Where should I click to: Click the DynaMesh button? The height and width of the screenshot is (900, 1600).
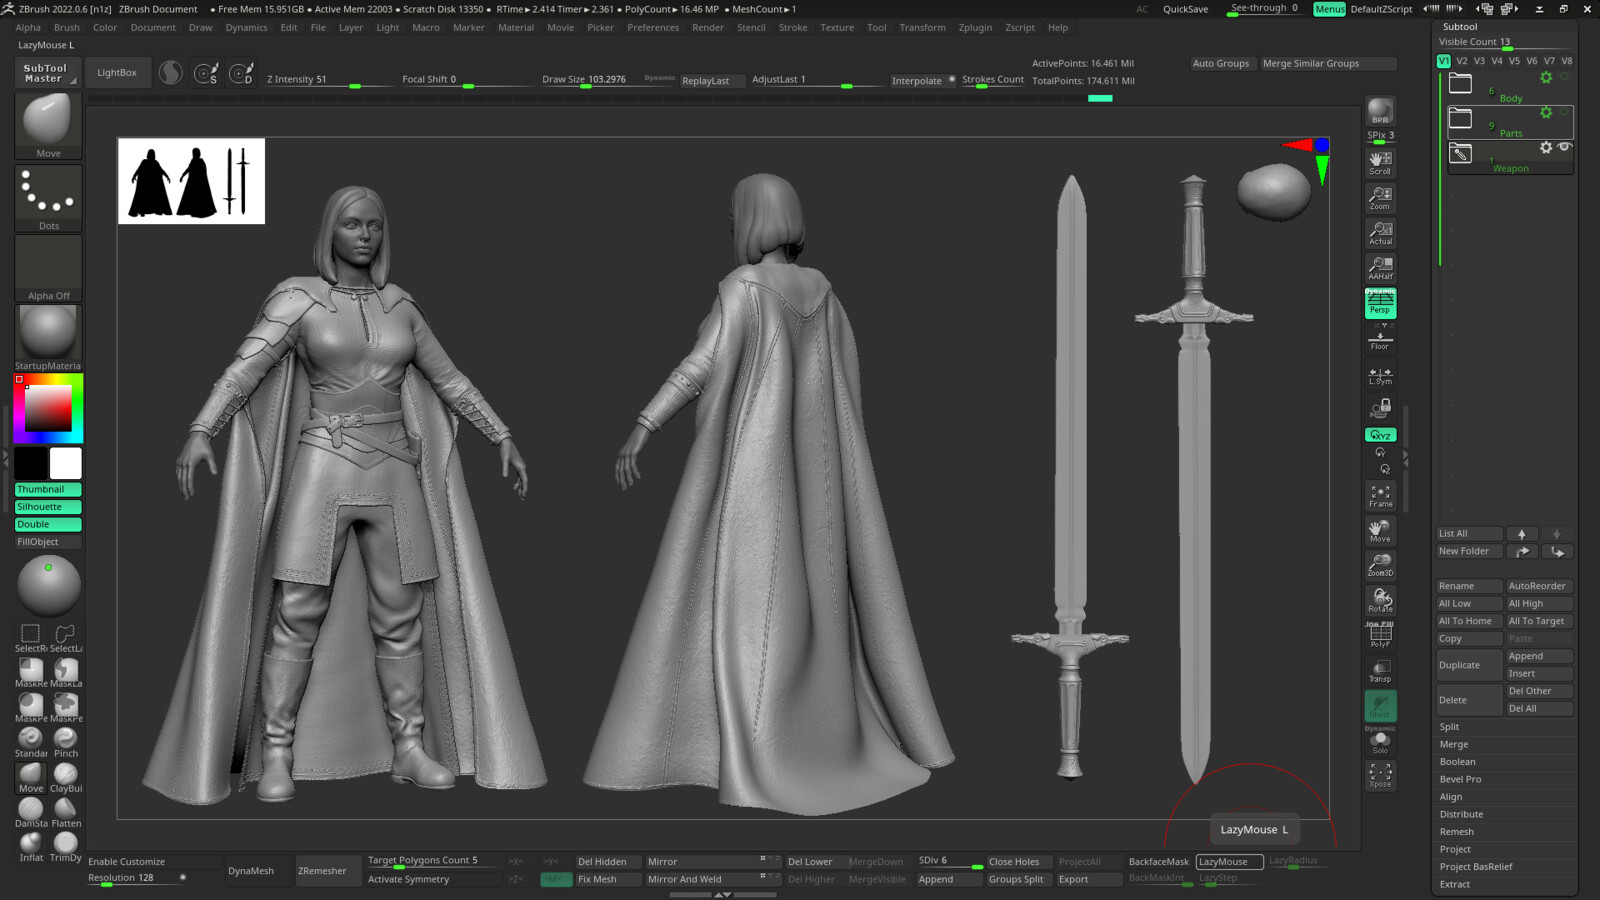(251, 871)
